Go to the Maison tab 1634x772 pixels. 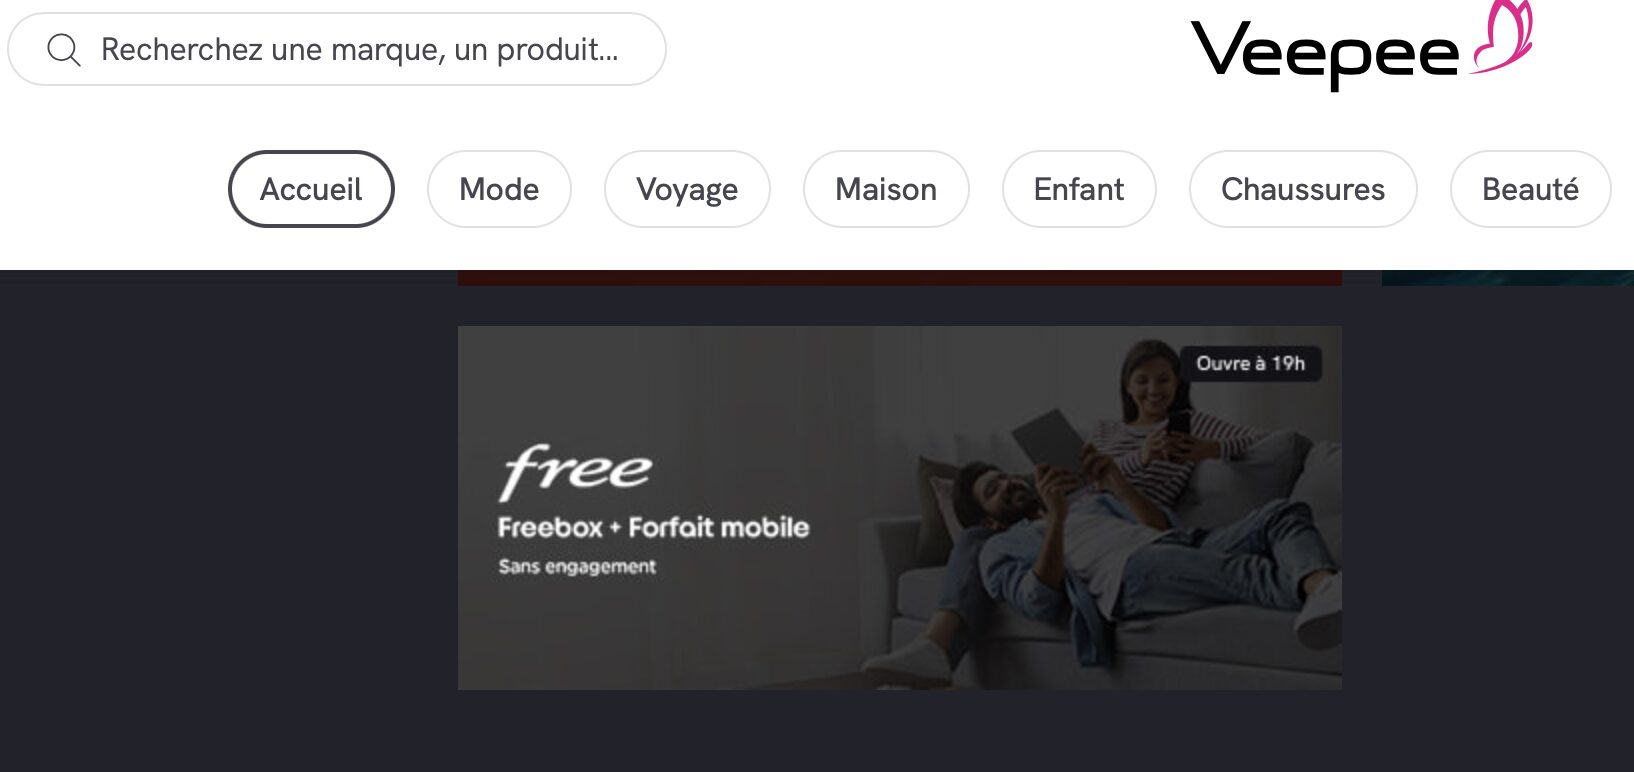pos(886,189)
